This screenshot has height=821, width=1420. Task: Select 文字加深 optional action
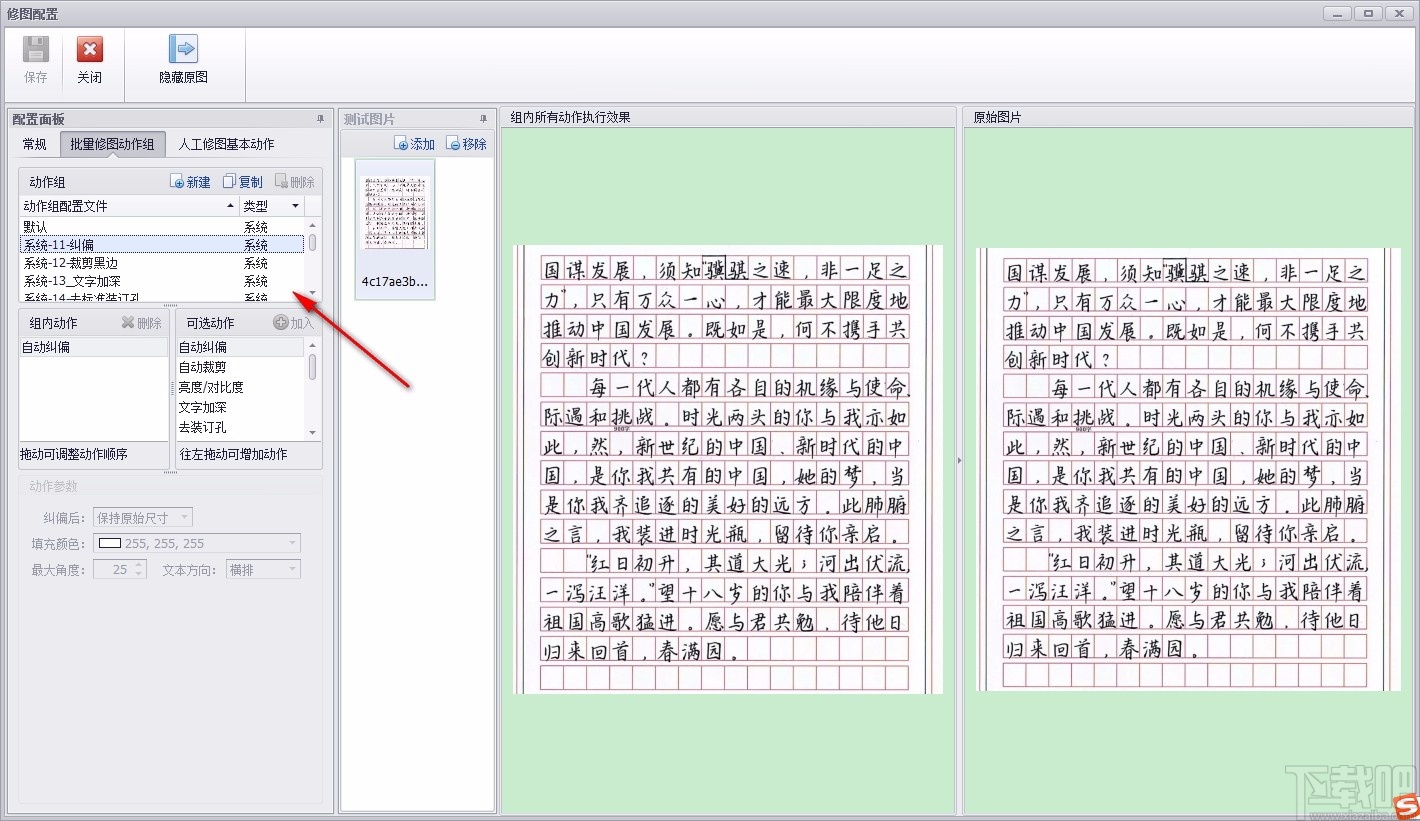coord(241,407)
